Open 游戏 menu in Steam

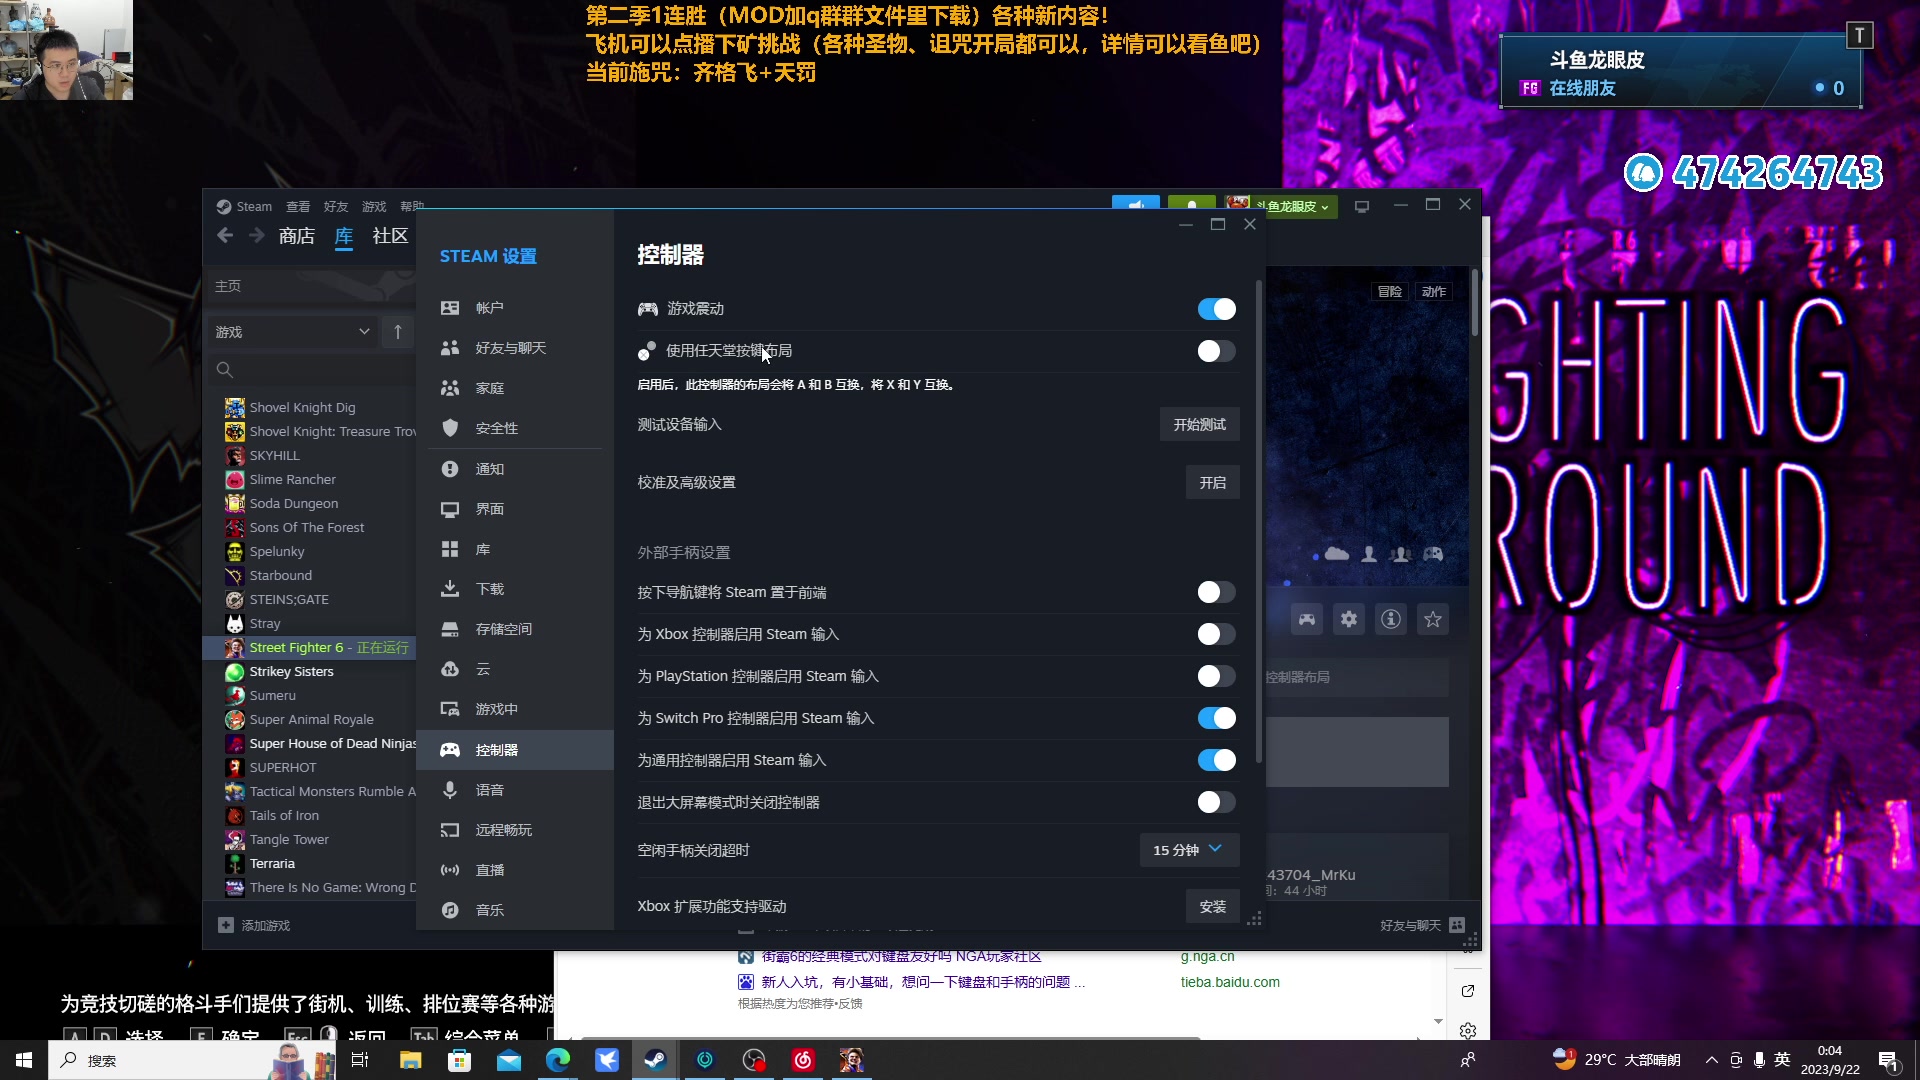(x=374, y=206)
